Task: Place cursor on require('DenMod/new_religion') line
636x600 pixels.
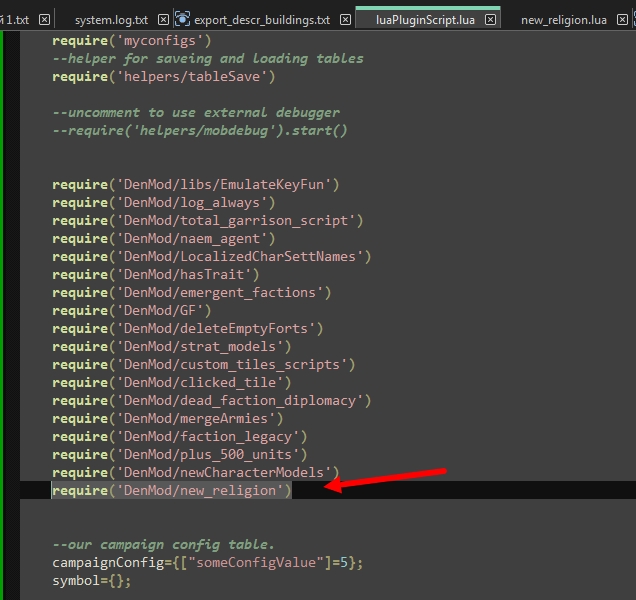Action: (172, 490)
